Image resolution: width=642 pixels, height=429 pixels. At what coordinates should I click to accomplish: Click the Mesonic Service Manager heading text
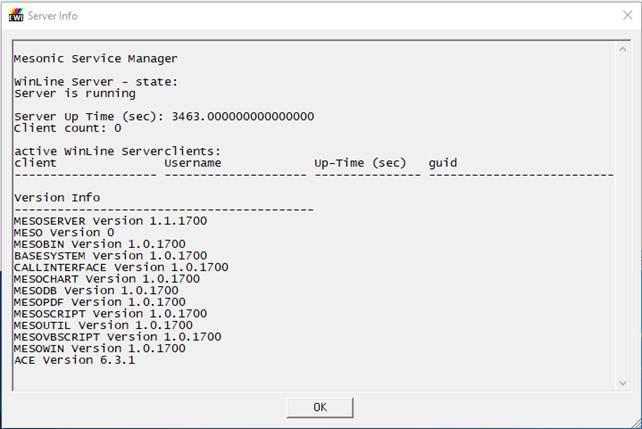[96, 59]
